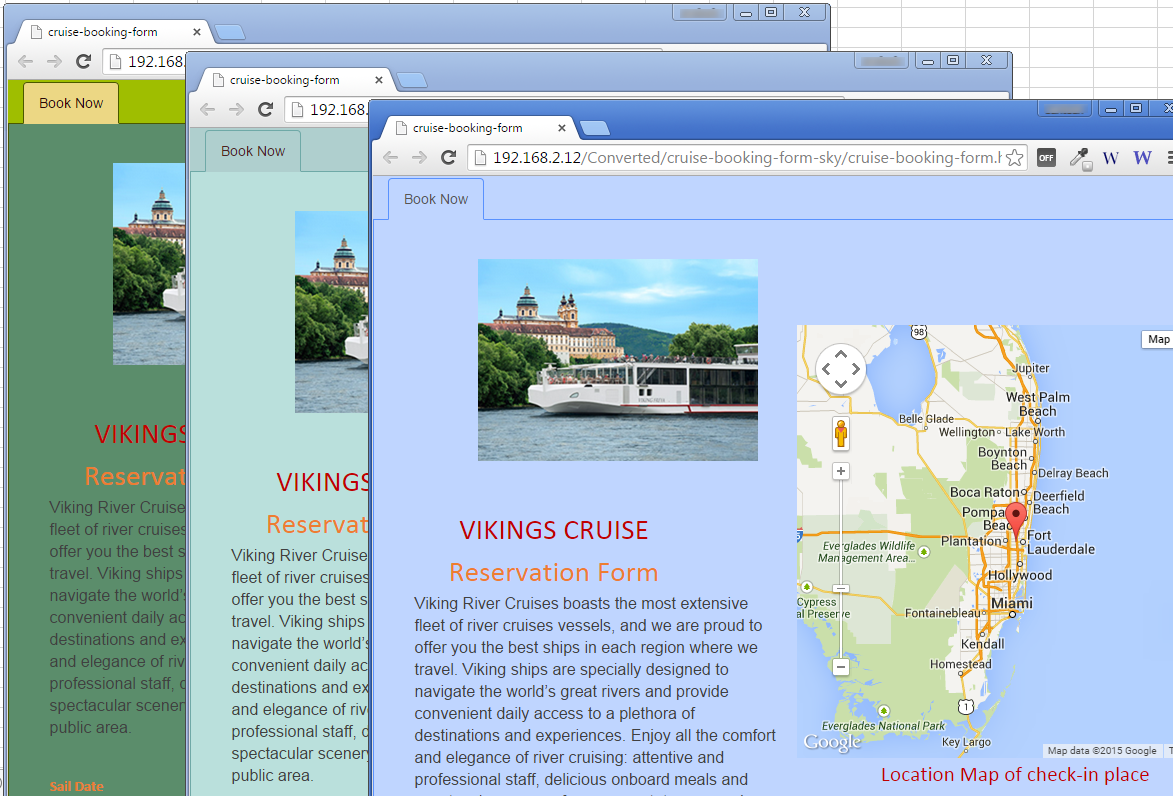Click the first W extension icon
The height and width of the screenshot is (796, 1173).
pyautogui.click(x=1111, y=158)
